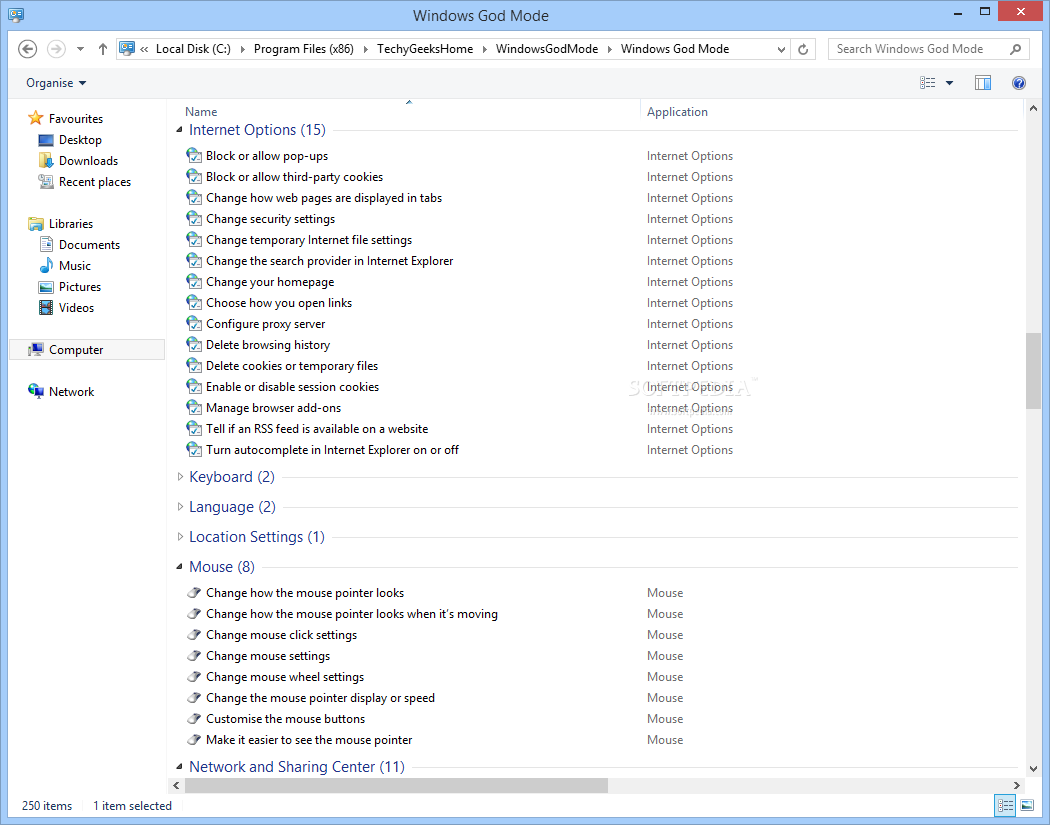Sort by the Application column header
This screenshot has width=1050, height=825.
pos(677,112)
